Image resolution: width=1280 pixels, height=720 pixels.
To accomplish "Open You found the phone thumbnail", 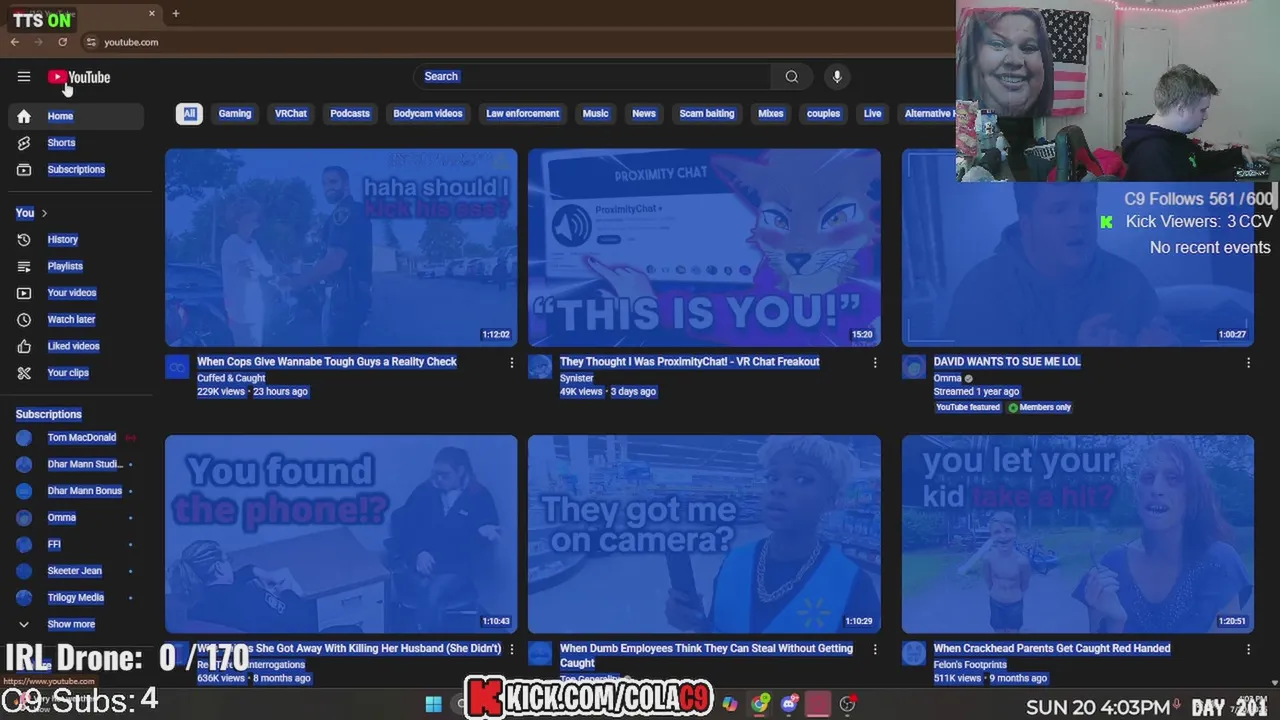I will click(x=341, y=534).
